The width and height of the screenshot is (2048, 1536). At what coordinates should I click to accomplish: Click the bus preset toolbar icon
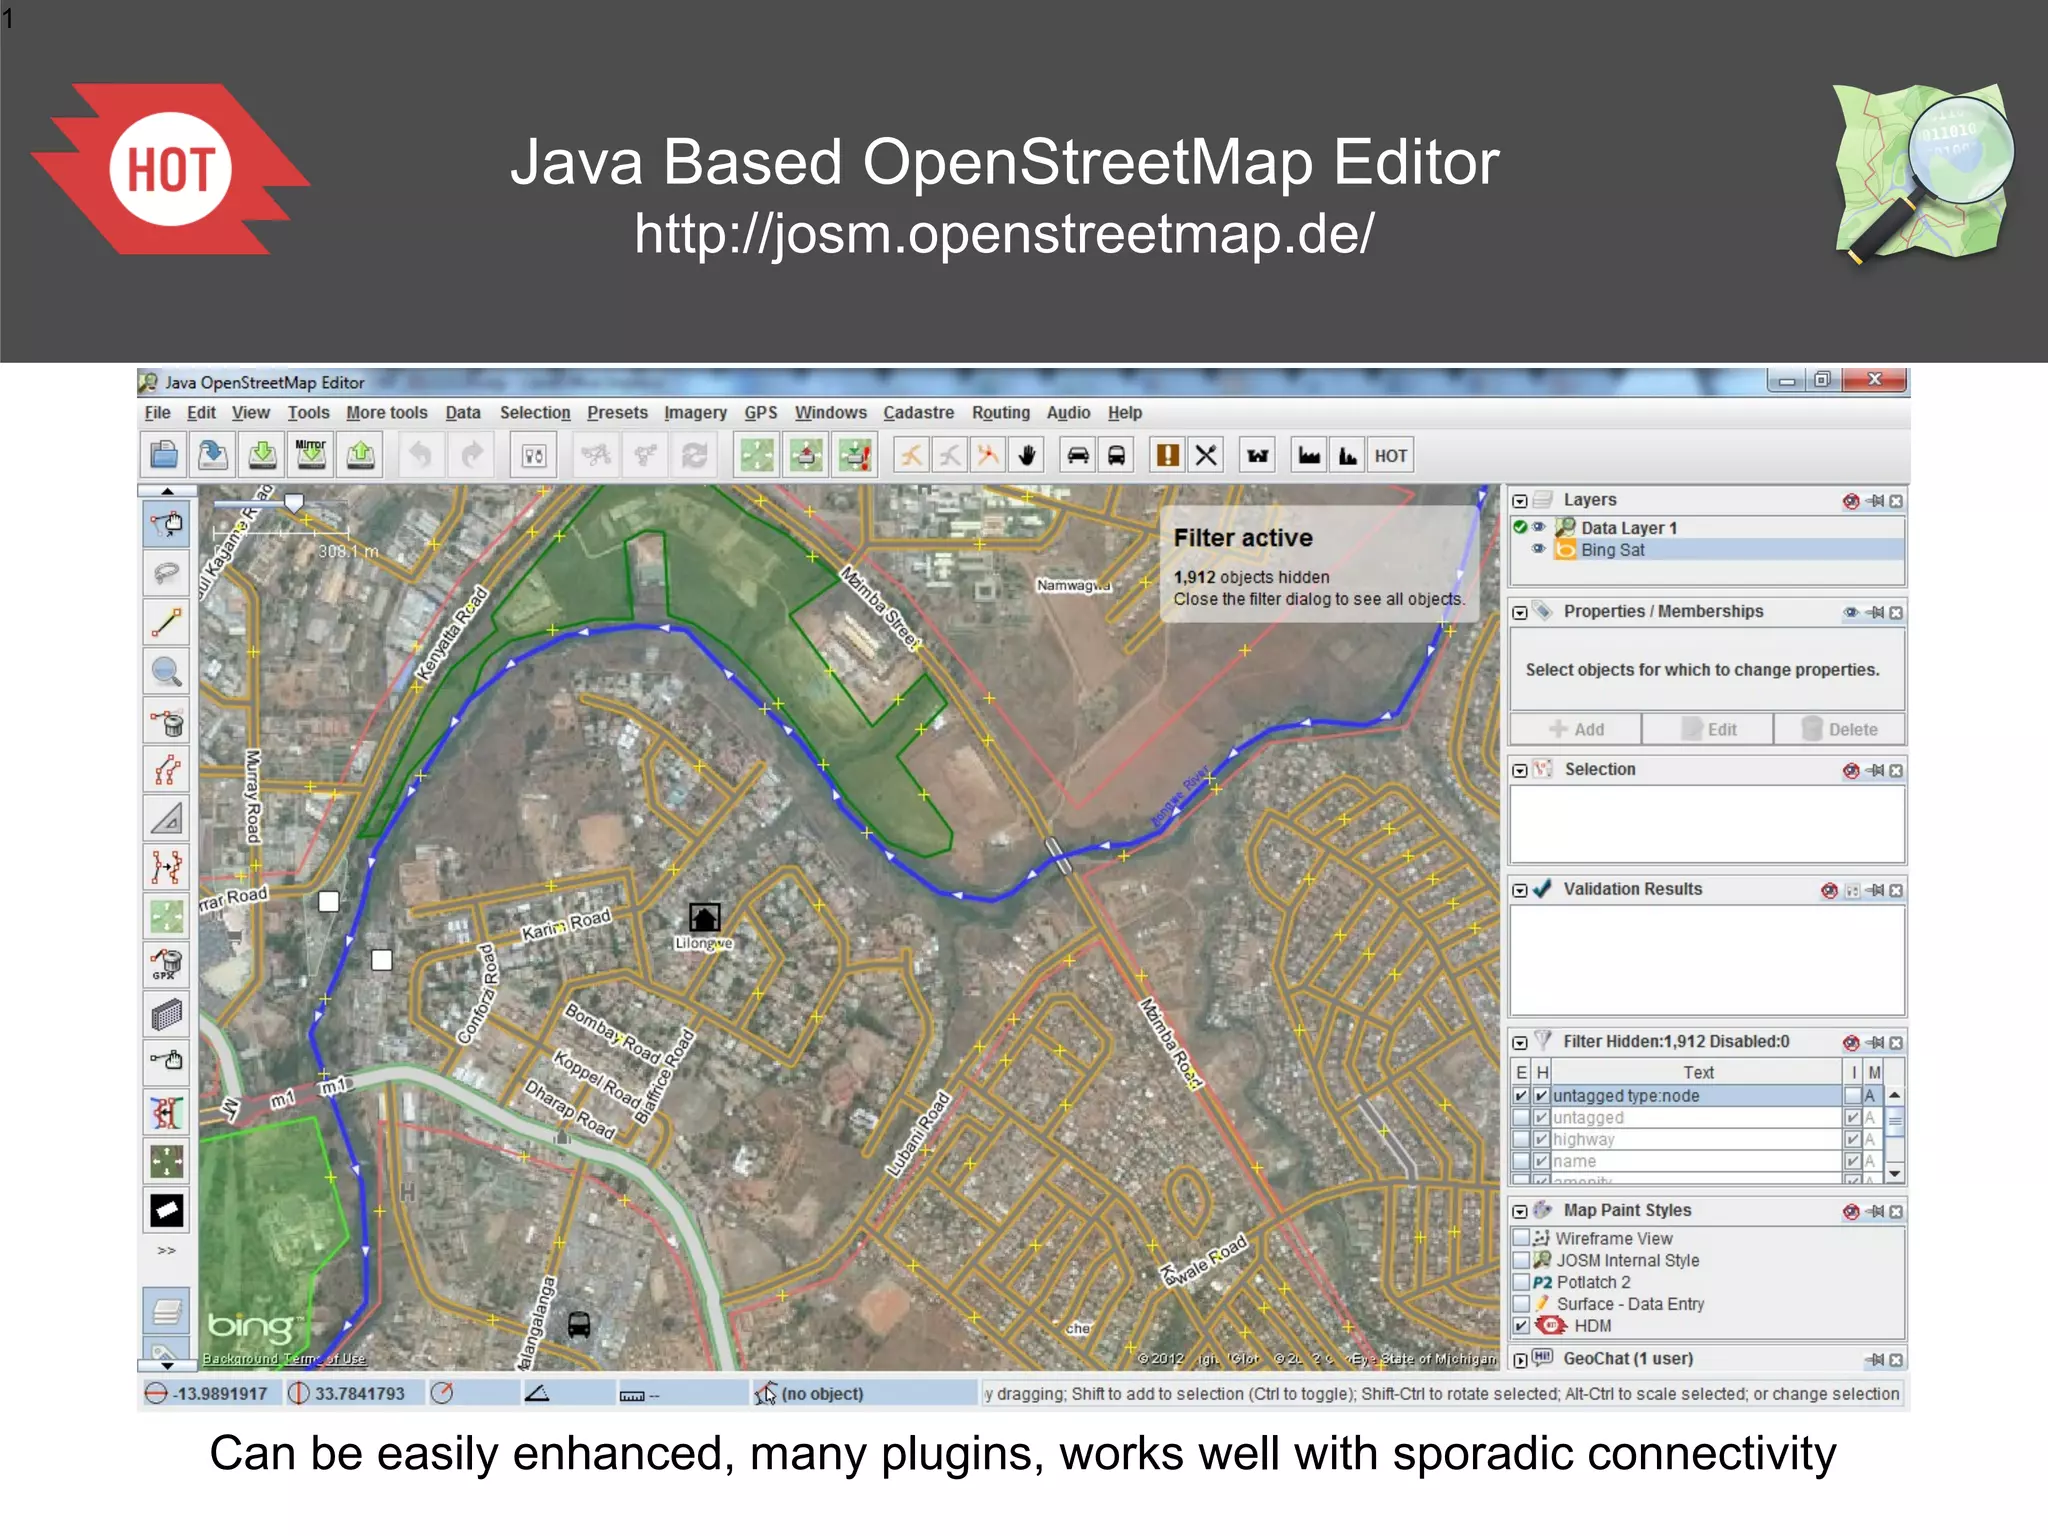tap(1116, 456)
